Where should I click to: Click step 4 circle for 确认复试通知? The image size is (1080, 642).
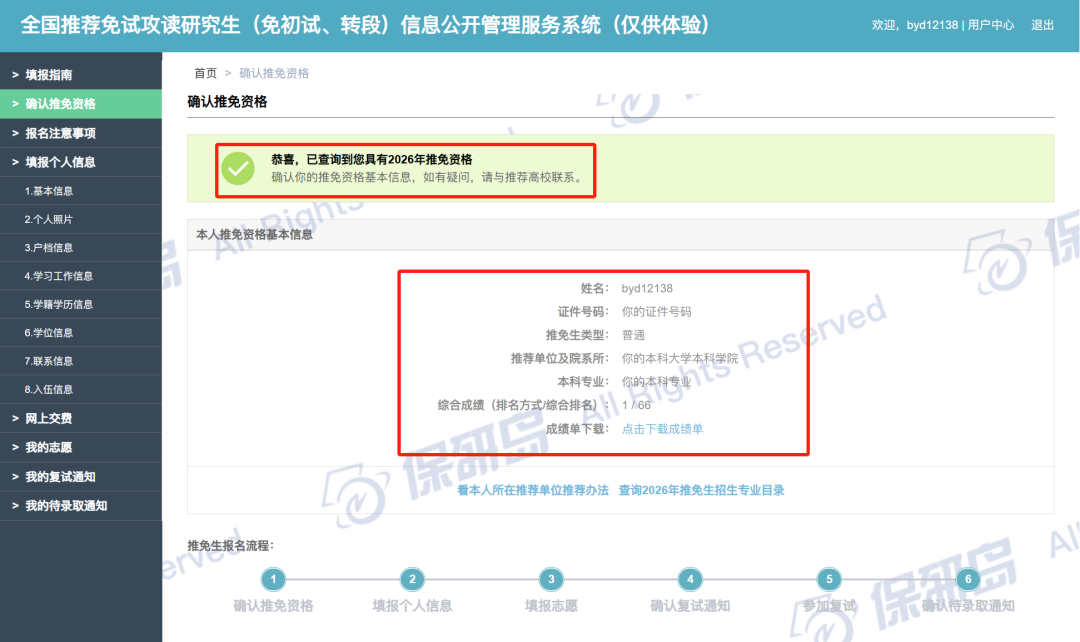pyautogui.click(x=689, y=579)
